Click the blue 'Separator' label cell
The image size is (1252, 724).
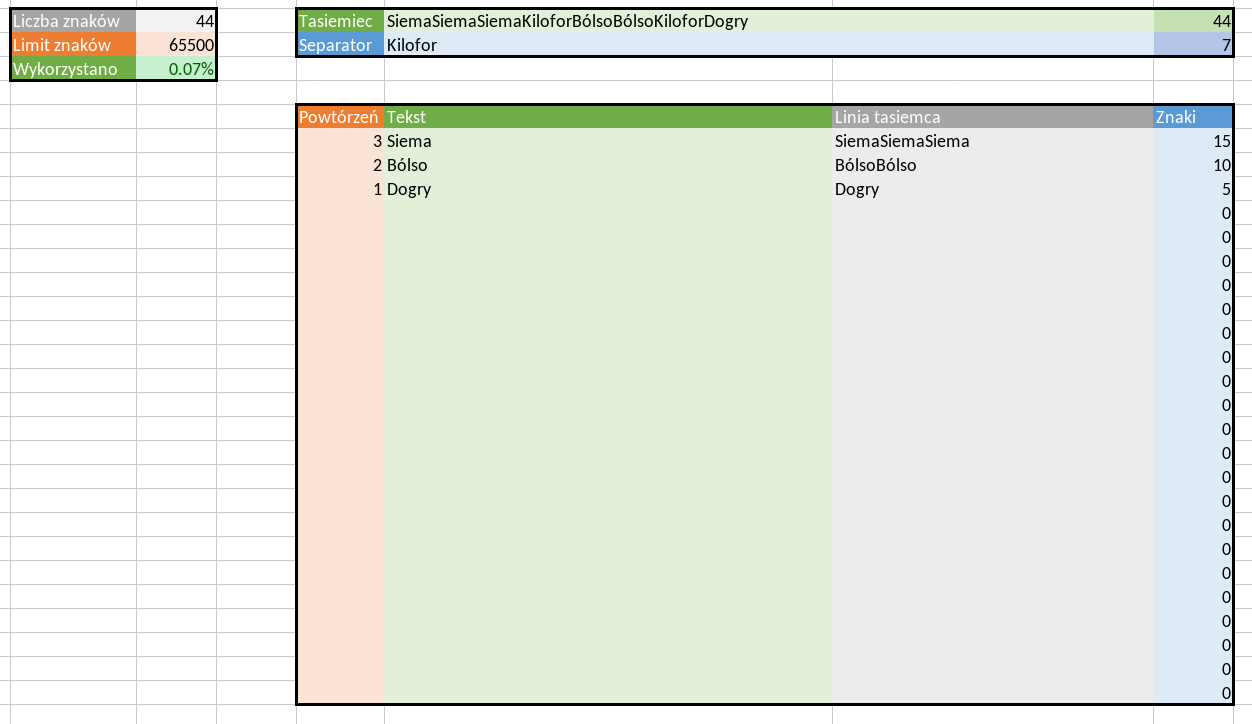click(x=340, y=45)
